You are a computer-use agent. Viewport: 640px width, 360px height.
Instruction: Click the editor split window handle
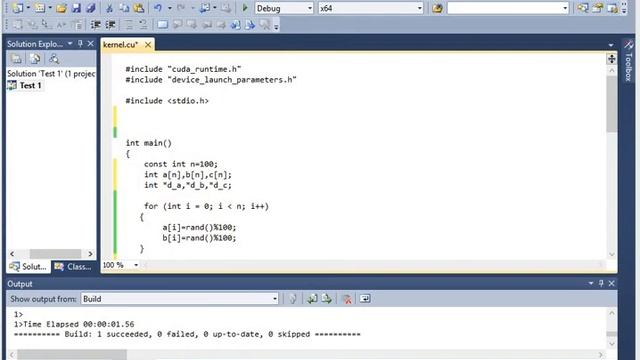[611, 59]
